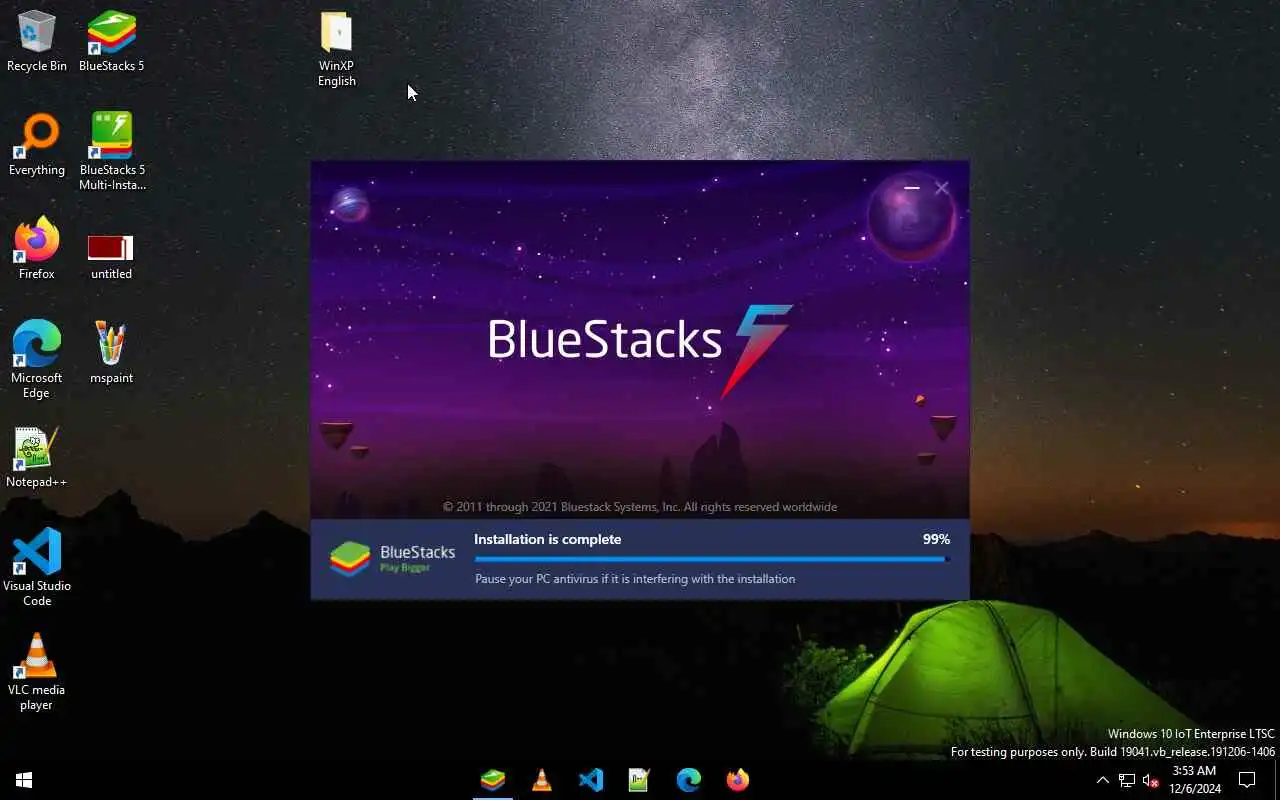This screenshot has width=1280, height=800.
Task: Select the Microsoft Edge desktop shortcut
Action: [37, 360]
